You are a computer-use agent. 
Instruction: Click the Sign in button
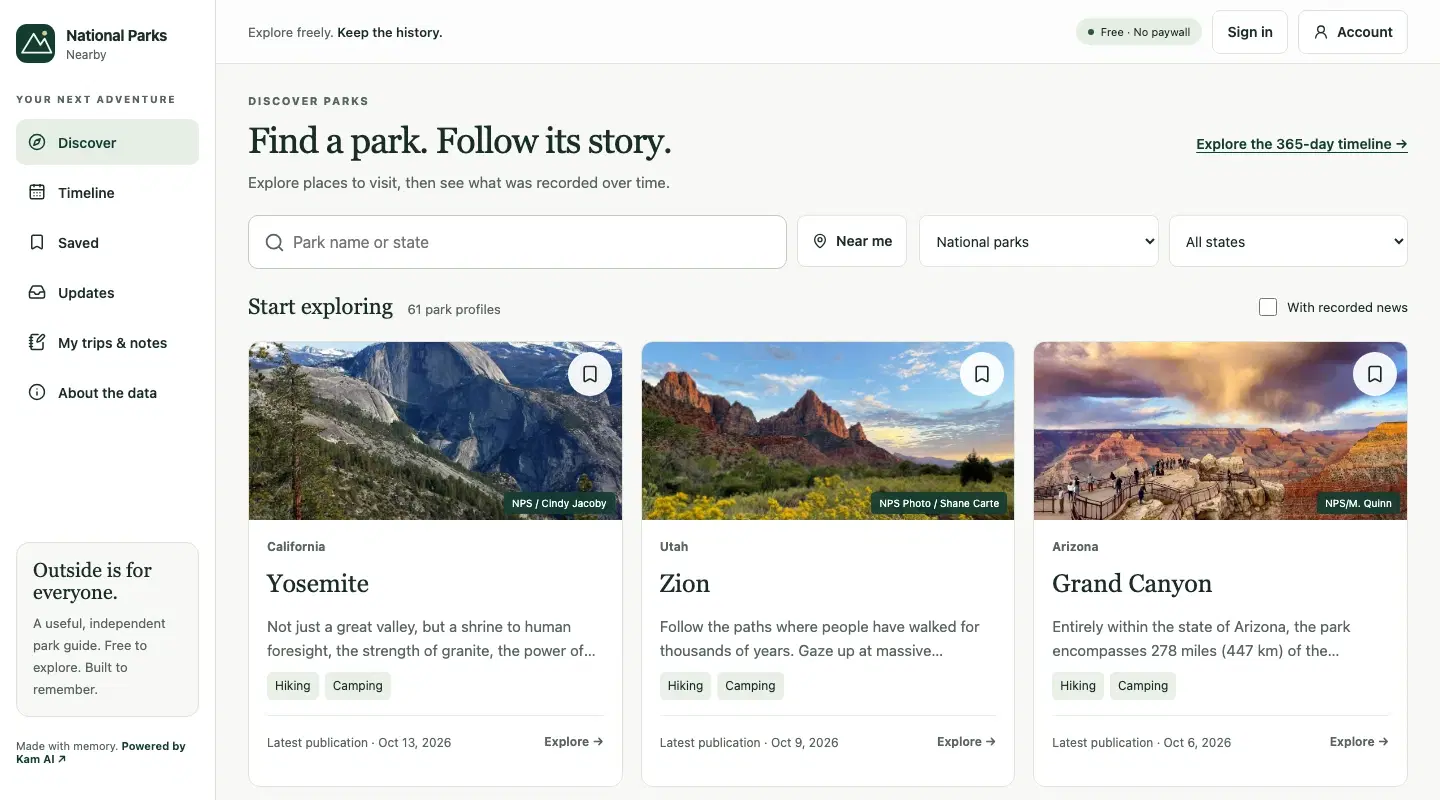pyautogui.click(x=1250, y=32)
